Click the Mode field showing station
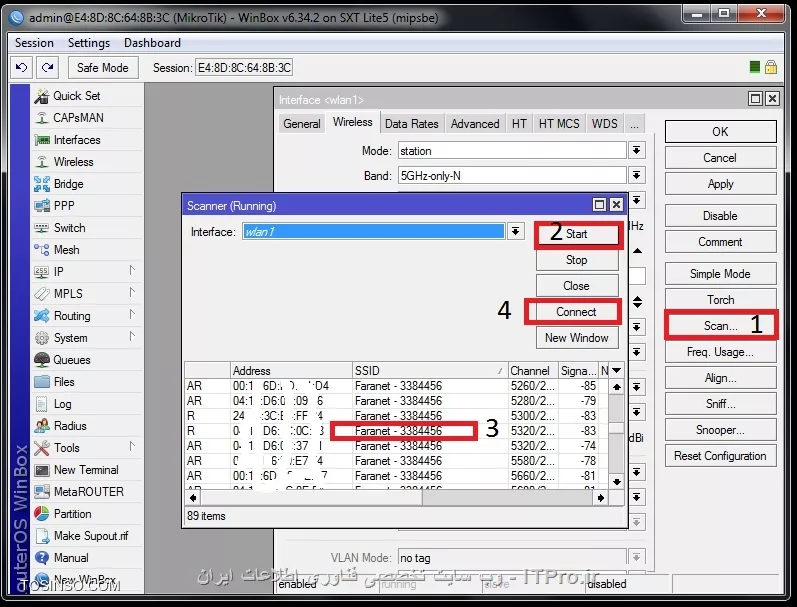 [512, 150]
